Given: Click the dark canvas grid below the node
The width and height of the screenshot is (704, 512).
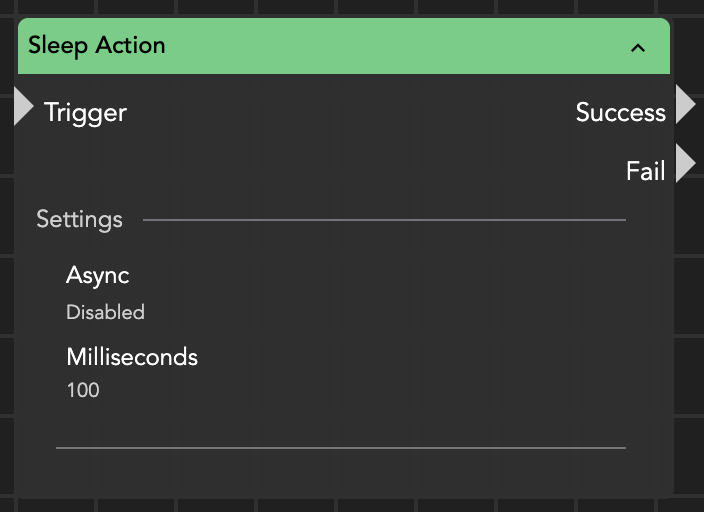Looking at the screenshot, I should [350, 504].
